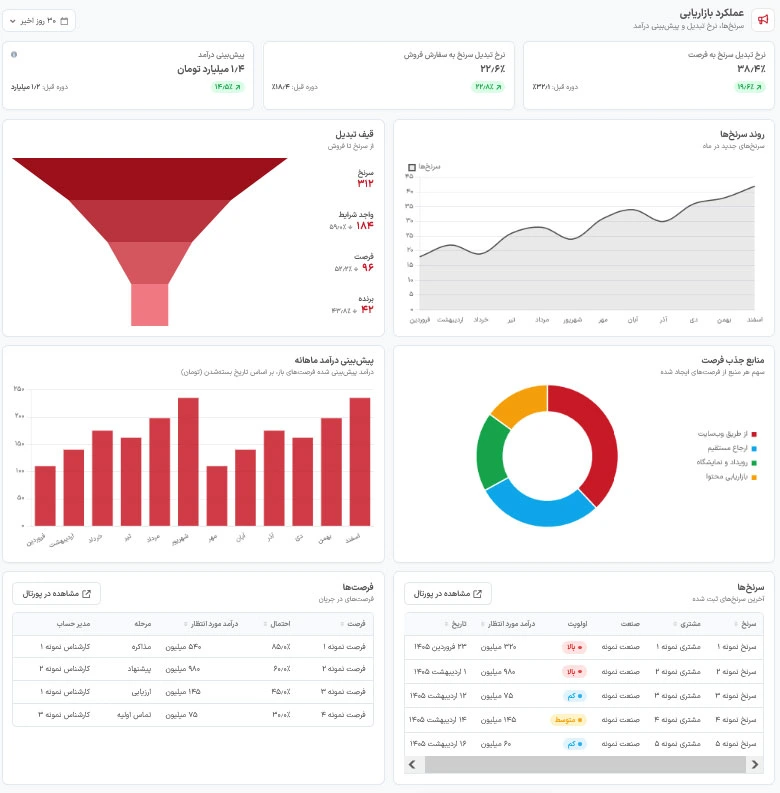Click the ۲۲/۸٪ growth badge on the lead-to-sales-order (سرنخ به سفارش فروش) card

point(488,87)
